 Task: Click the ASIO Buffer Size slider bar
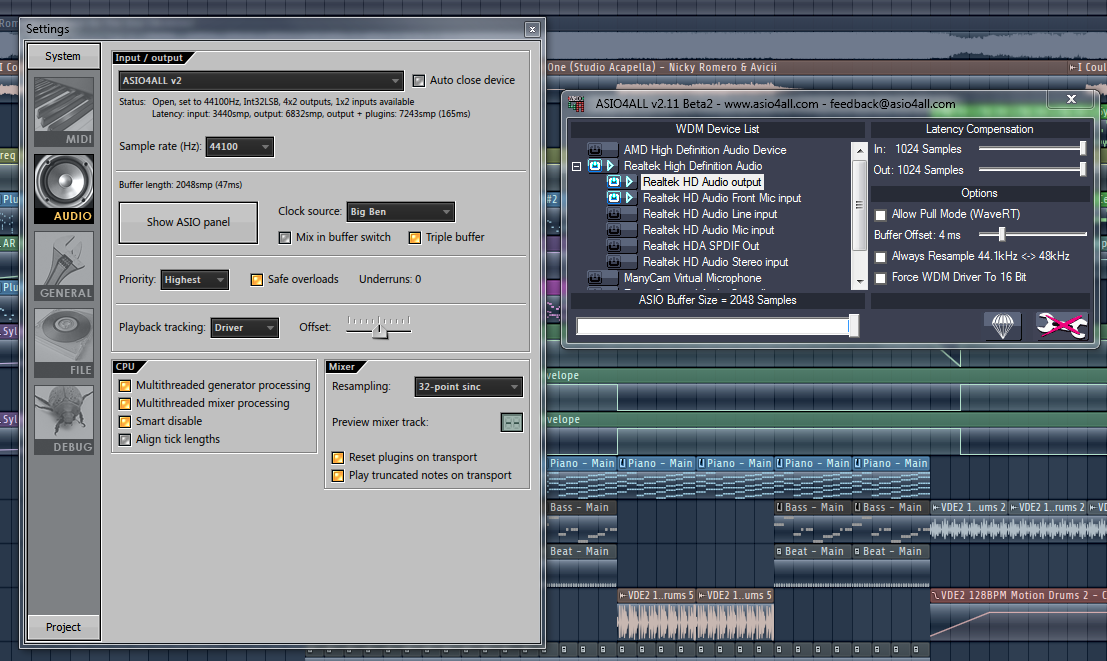(717, 326)
